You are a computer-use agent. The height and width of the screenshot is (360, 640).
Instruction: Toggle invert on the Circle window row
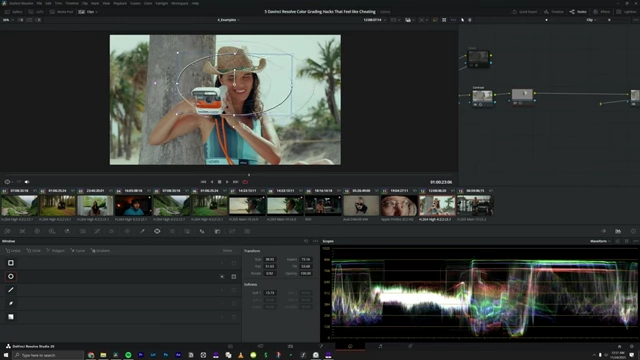pos(222,276)
